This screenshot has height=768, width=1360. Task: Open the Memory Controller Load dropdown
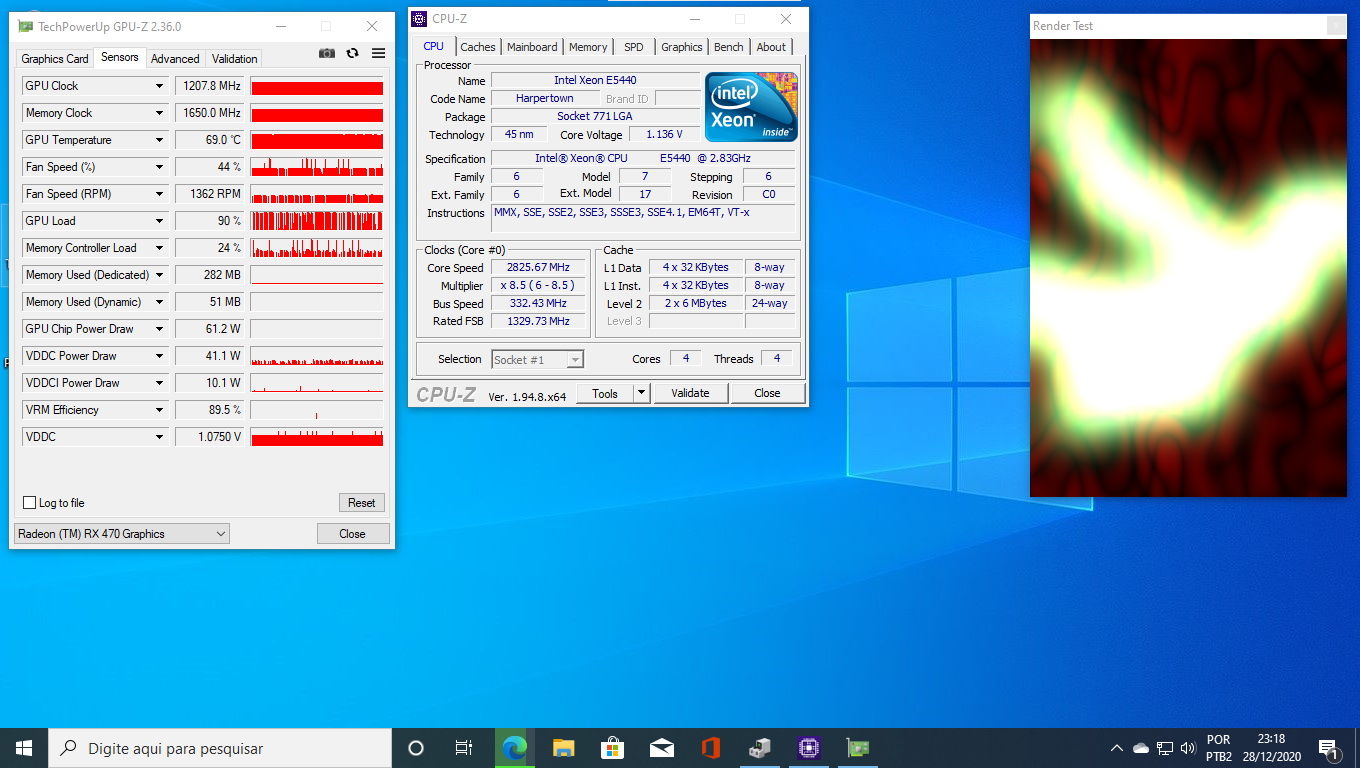point(159,248)
